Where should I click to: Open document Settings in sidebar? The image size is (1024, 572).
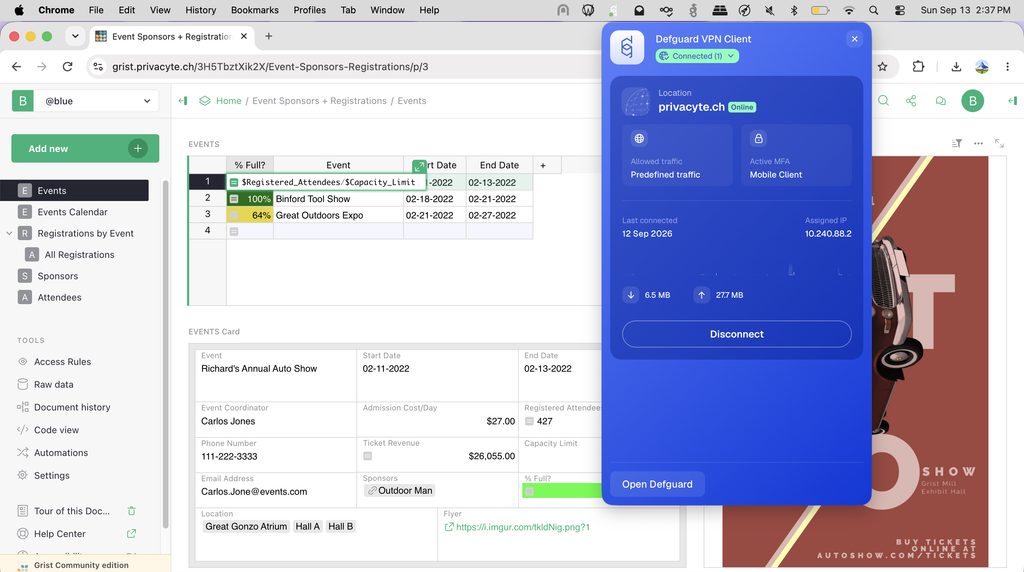pos(52,475)
